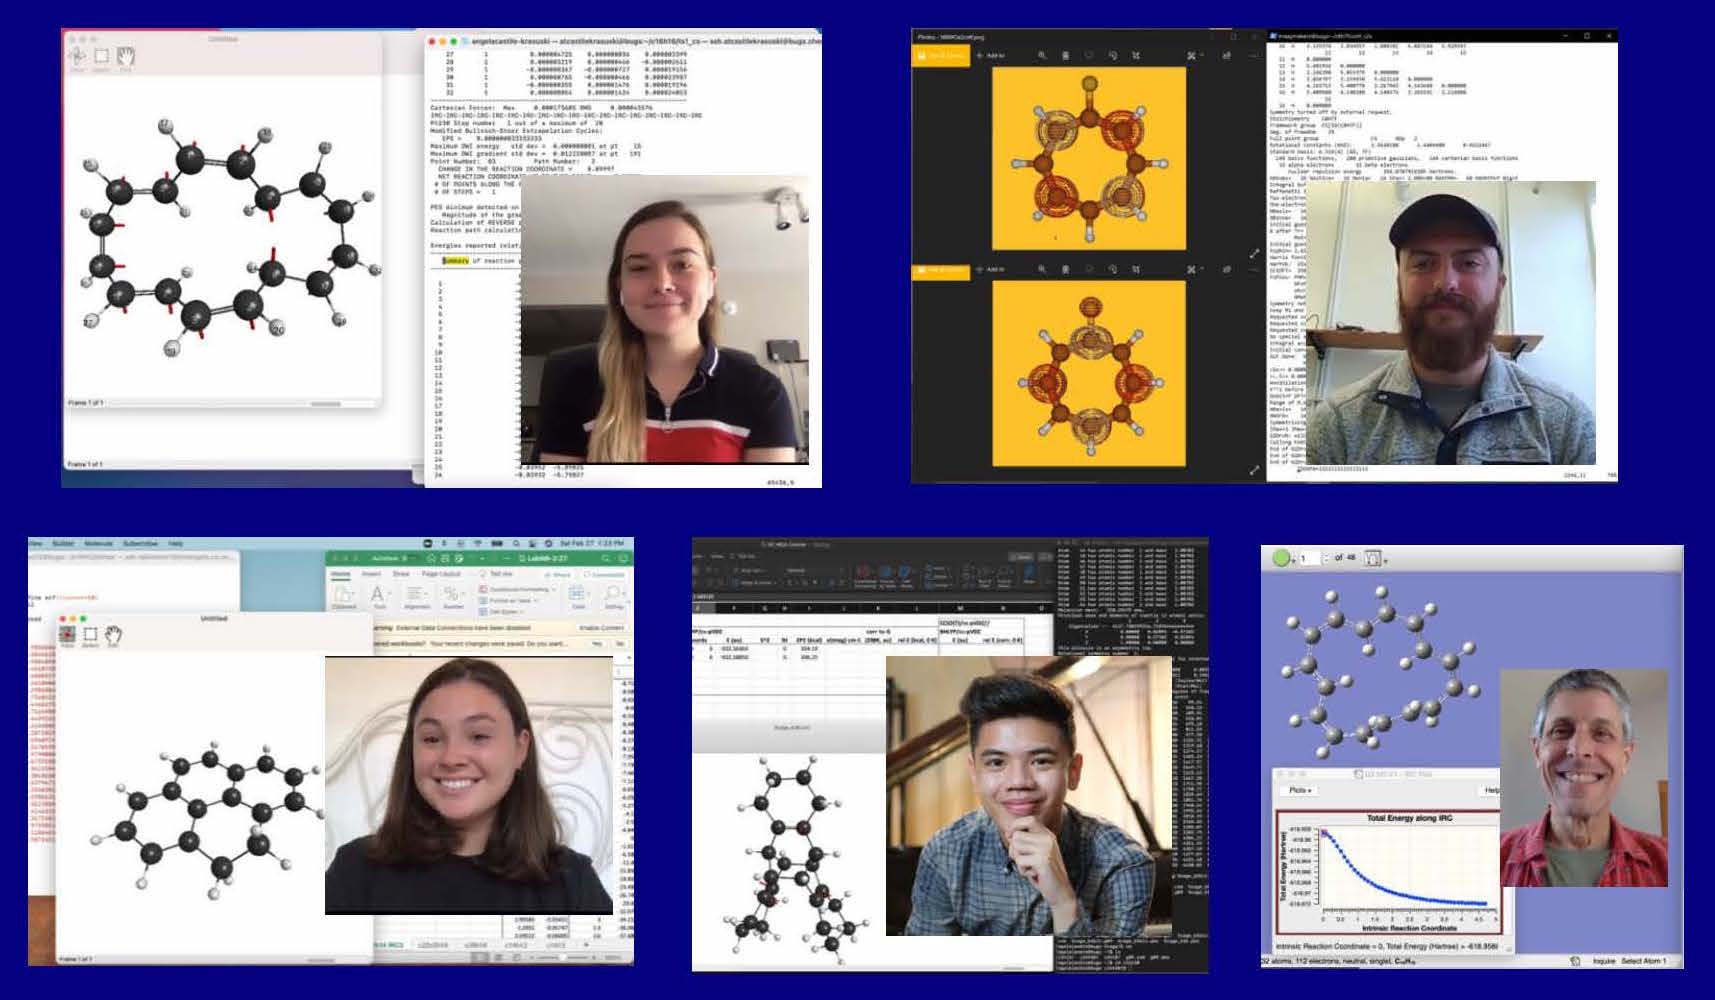Open the Builder menu in macOS menu bar
Viewport: 1715px width, 1000px height.
pos(63,543)
